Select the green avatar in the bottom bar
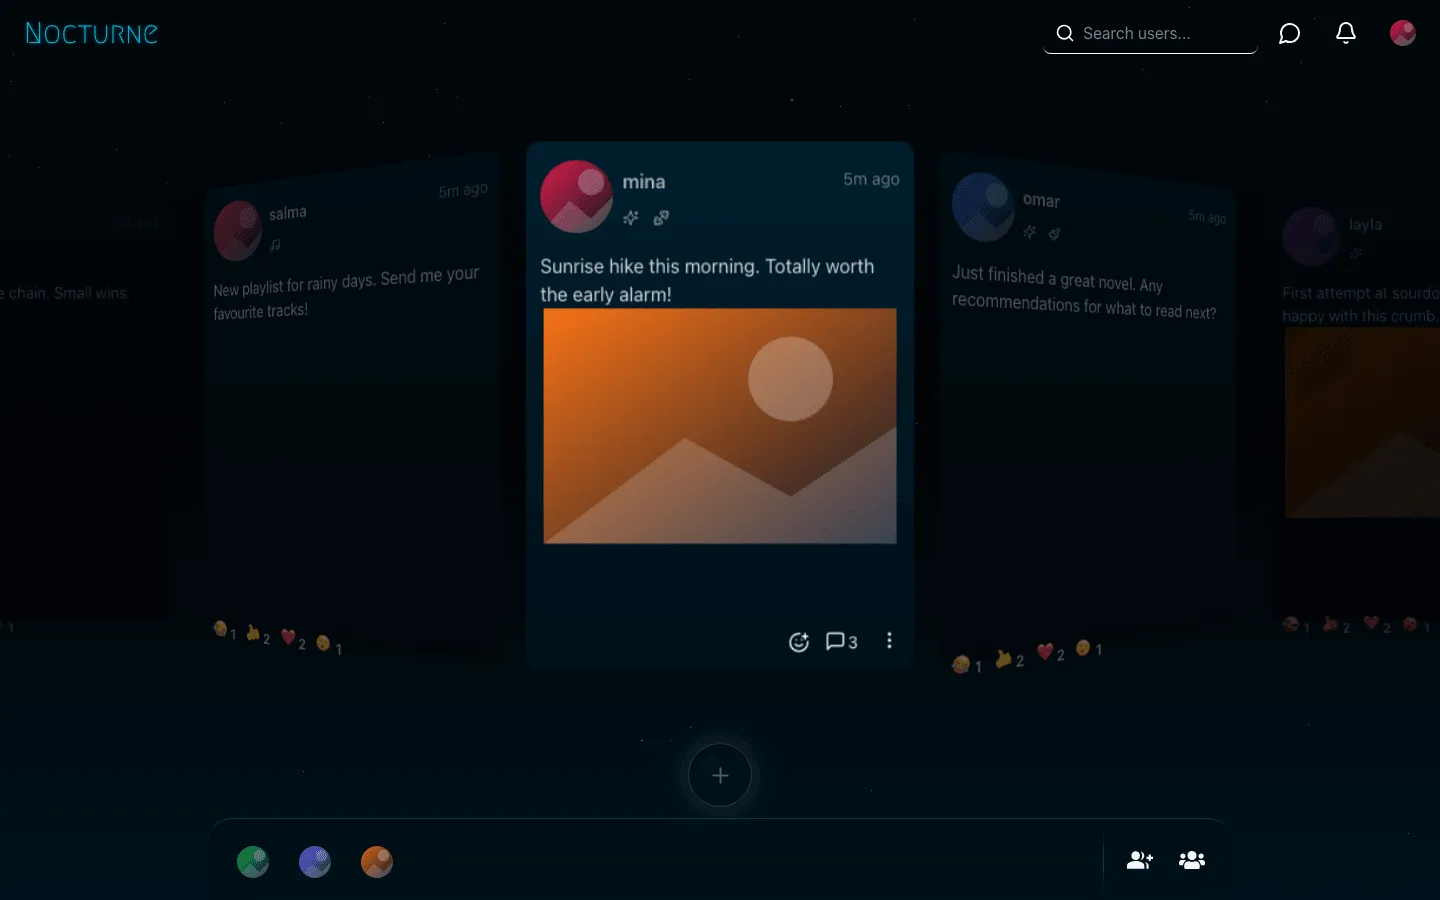 (x=253, y=861)
